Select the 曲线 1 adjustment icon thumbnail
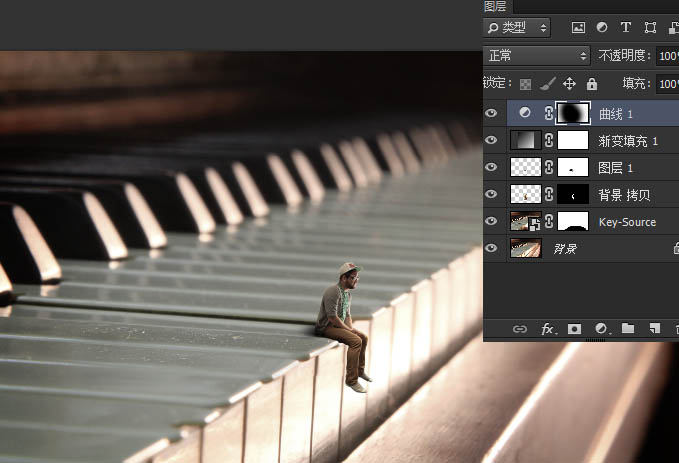The width and height of the screenshot is (679, 463). (524, 113)
